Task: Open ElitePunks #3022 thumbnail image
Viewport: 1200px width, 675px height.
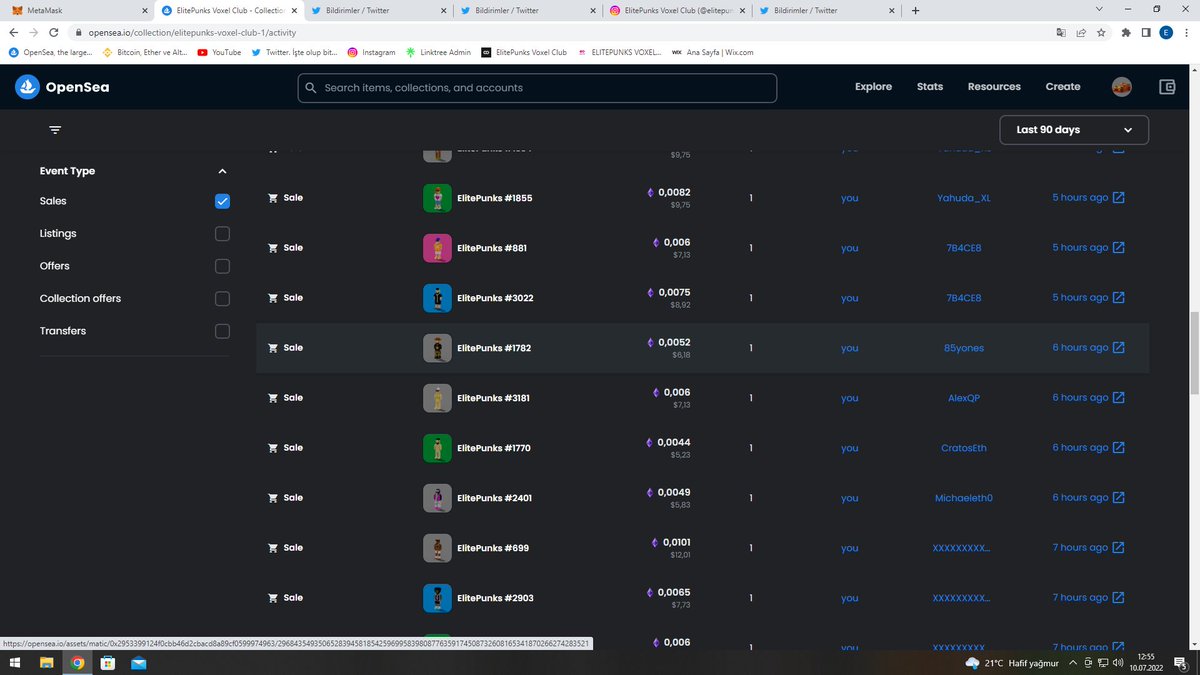Action: pos(438,298)
